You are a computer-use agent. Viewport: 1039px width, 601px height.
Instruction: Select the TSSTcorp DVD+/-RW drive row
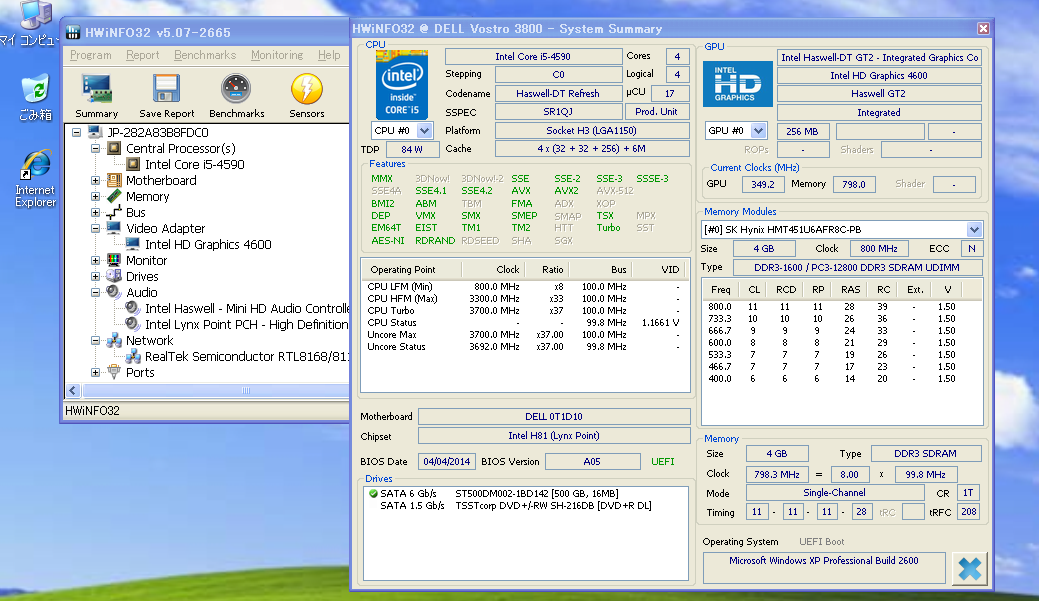point(525,506)
